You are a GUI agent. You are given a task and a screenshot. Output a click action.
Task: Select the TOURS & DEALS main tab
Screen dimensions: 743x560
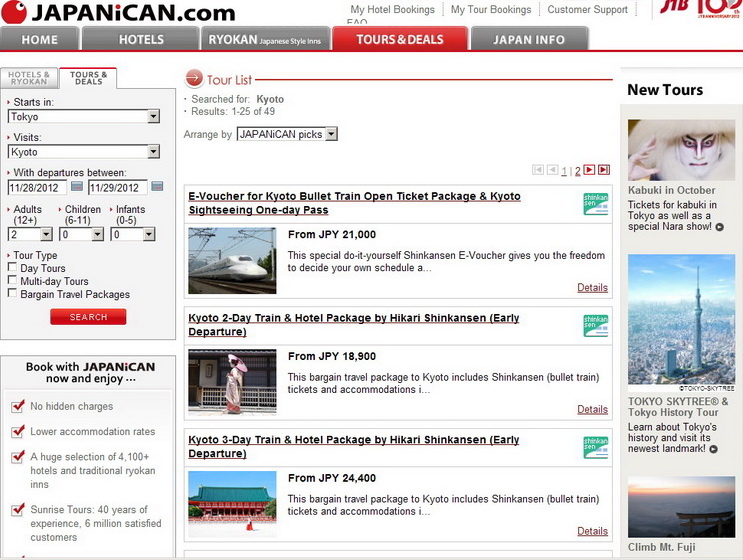pos(400,39)
